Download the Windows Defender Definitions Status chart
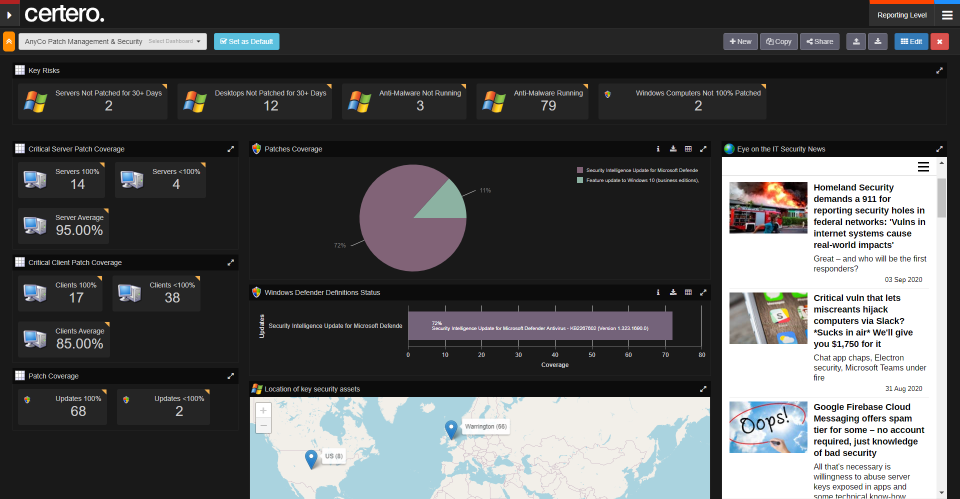The height and width of the screenshot is (499, 960). pos(673,292)
